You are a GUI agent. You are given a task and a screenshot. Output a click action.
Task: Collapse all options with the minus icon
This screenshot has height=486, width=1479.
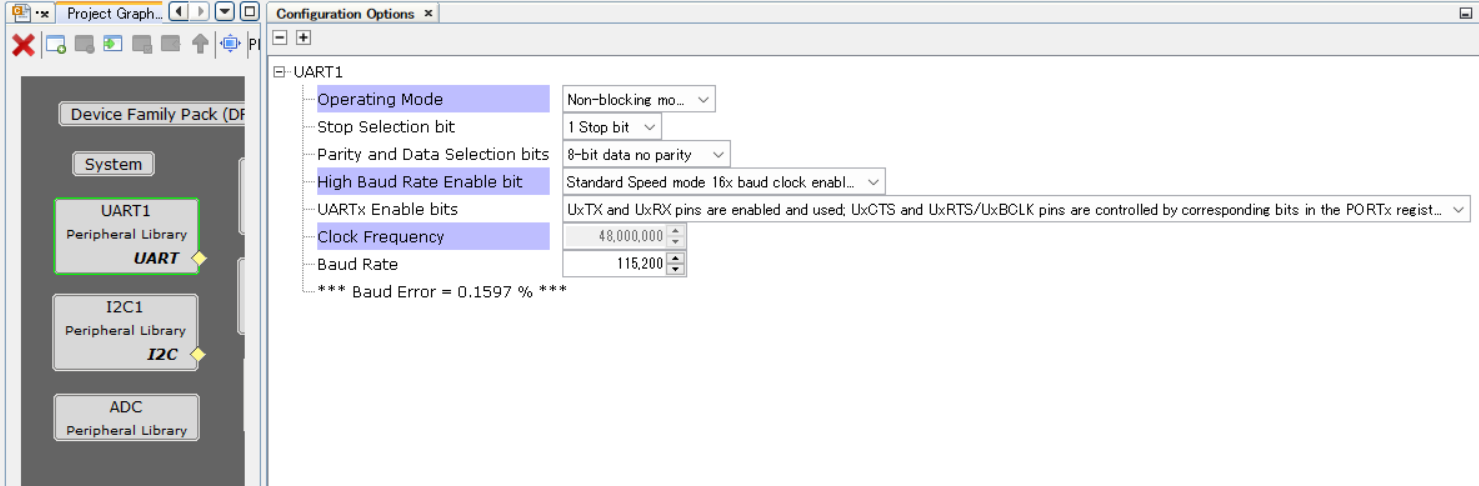tap(280, 37)
